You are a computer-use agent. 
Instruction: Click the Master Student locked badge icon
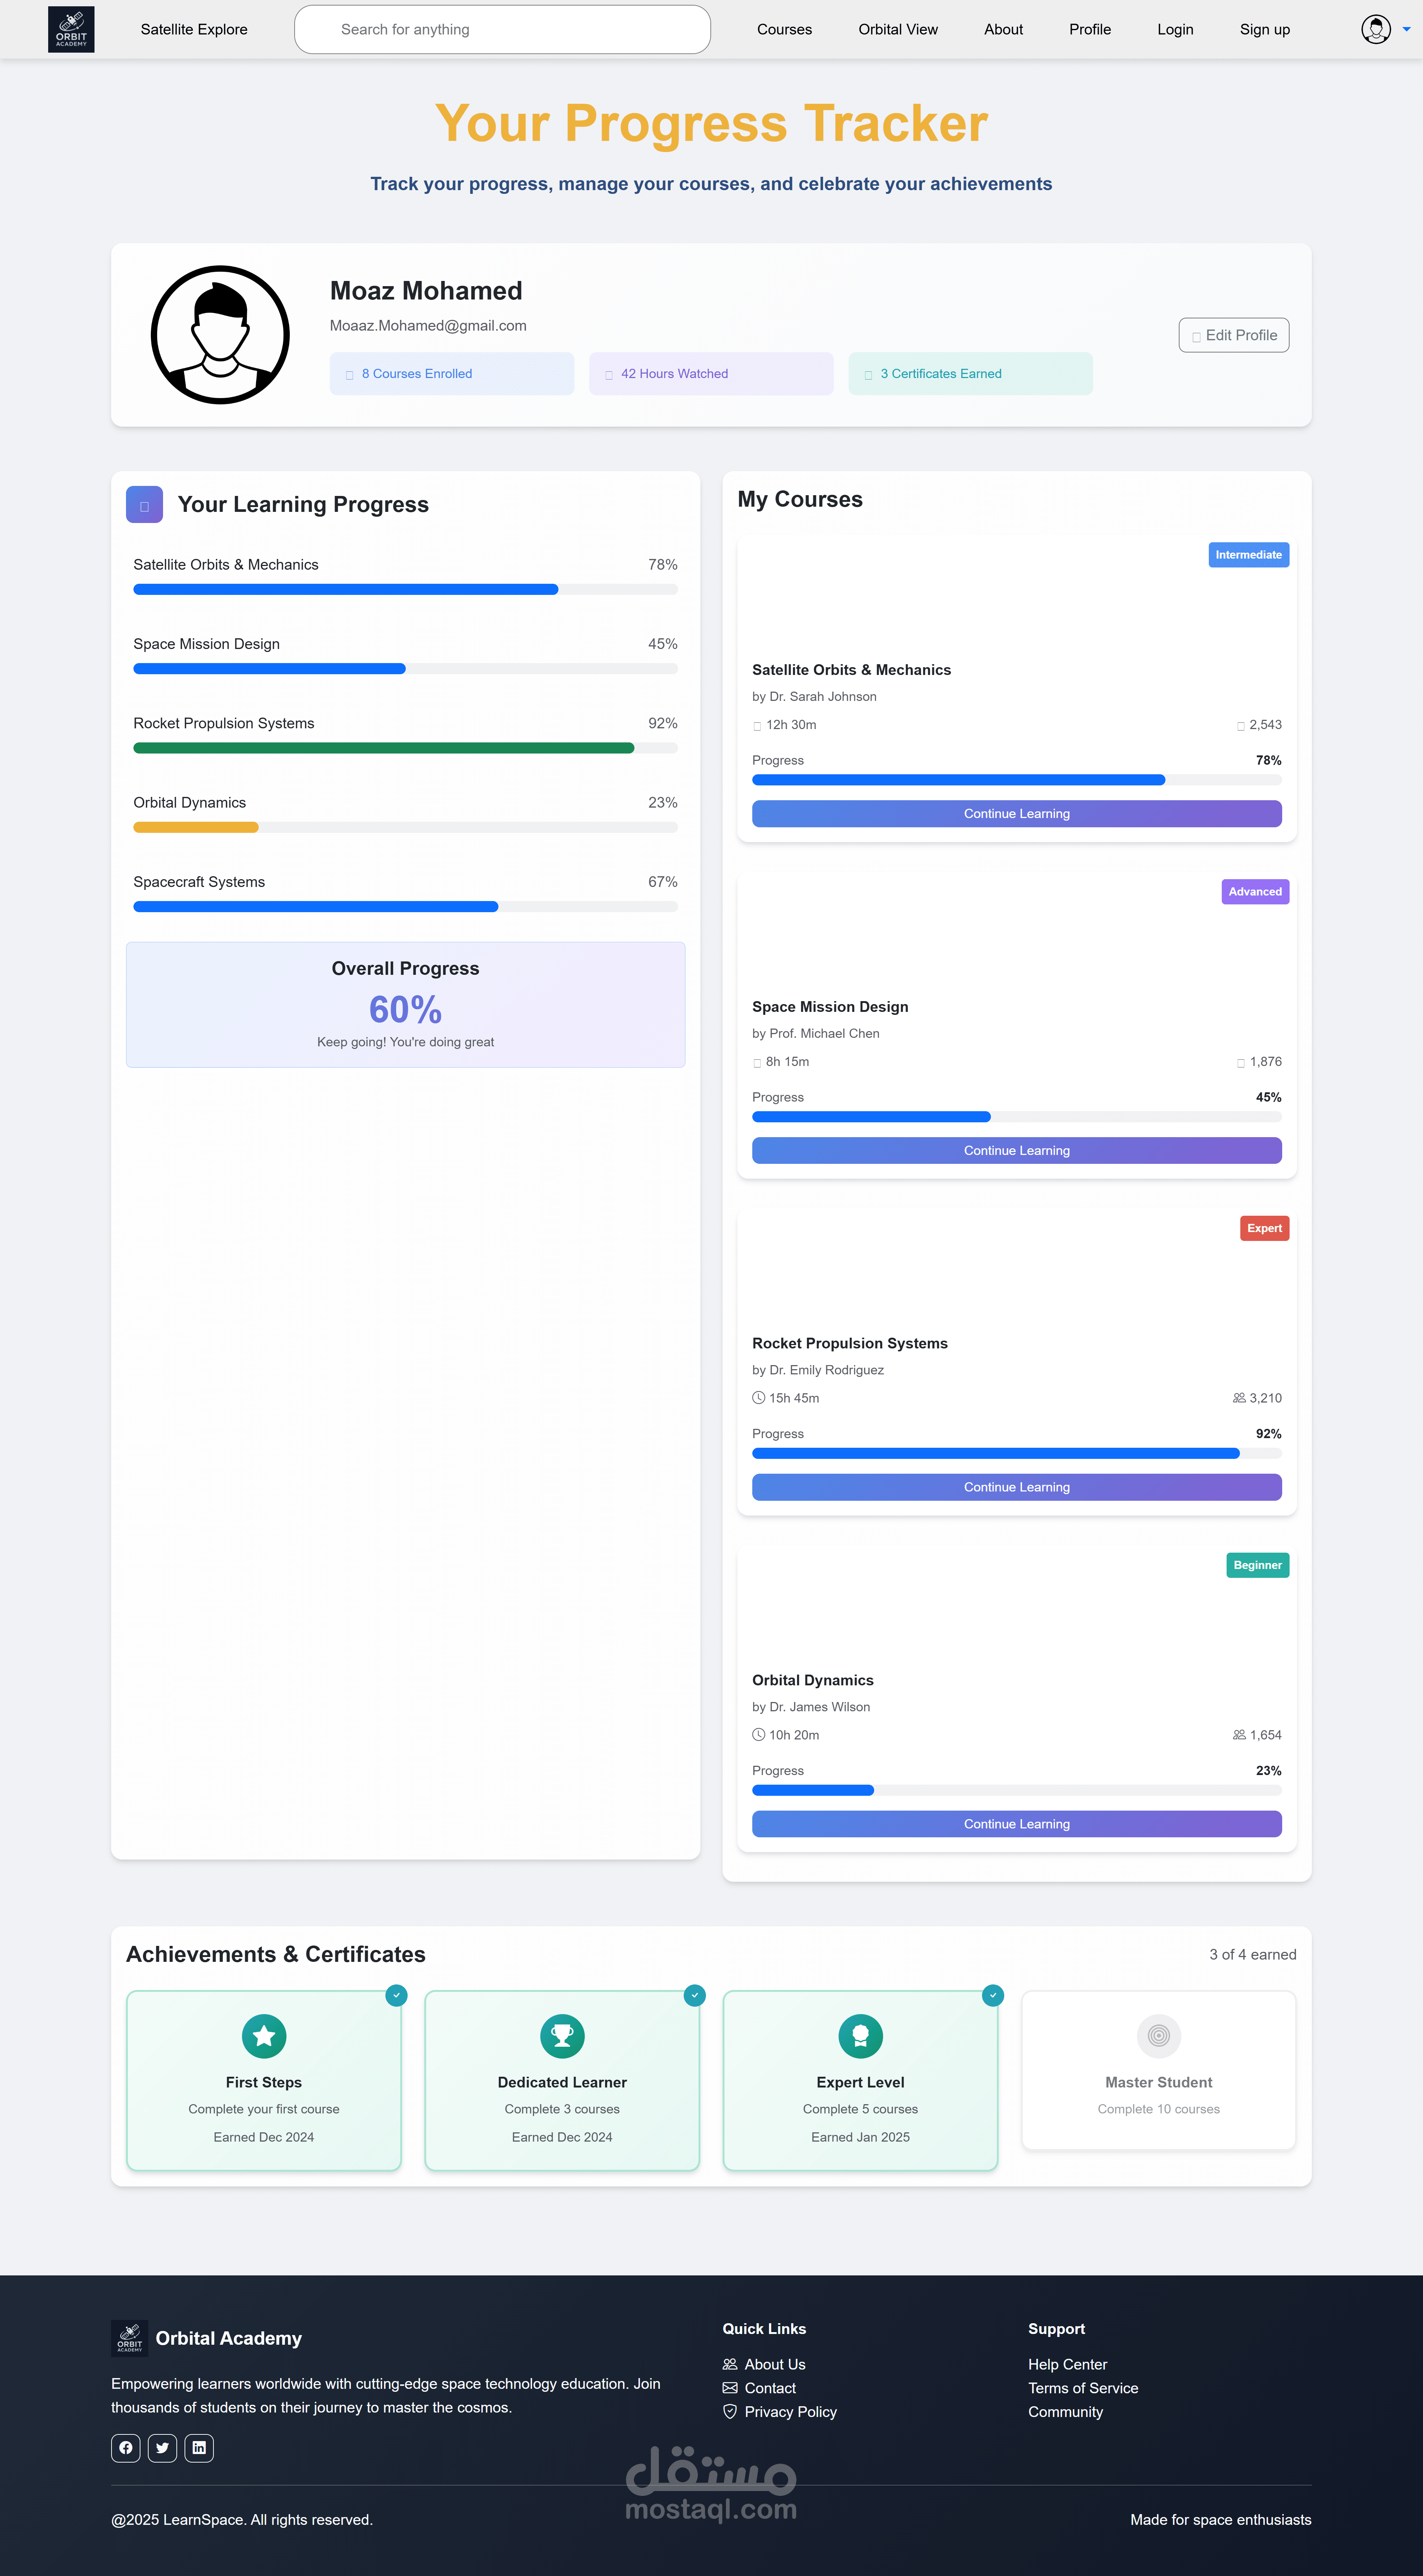[1159, 2036]
